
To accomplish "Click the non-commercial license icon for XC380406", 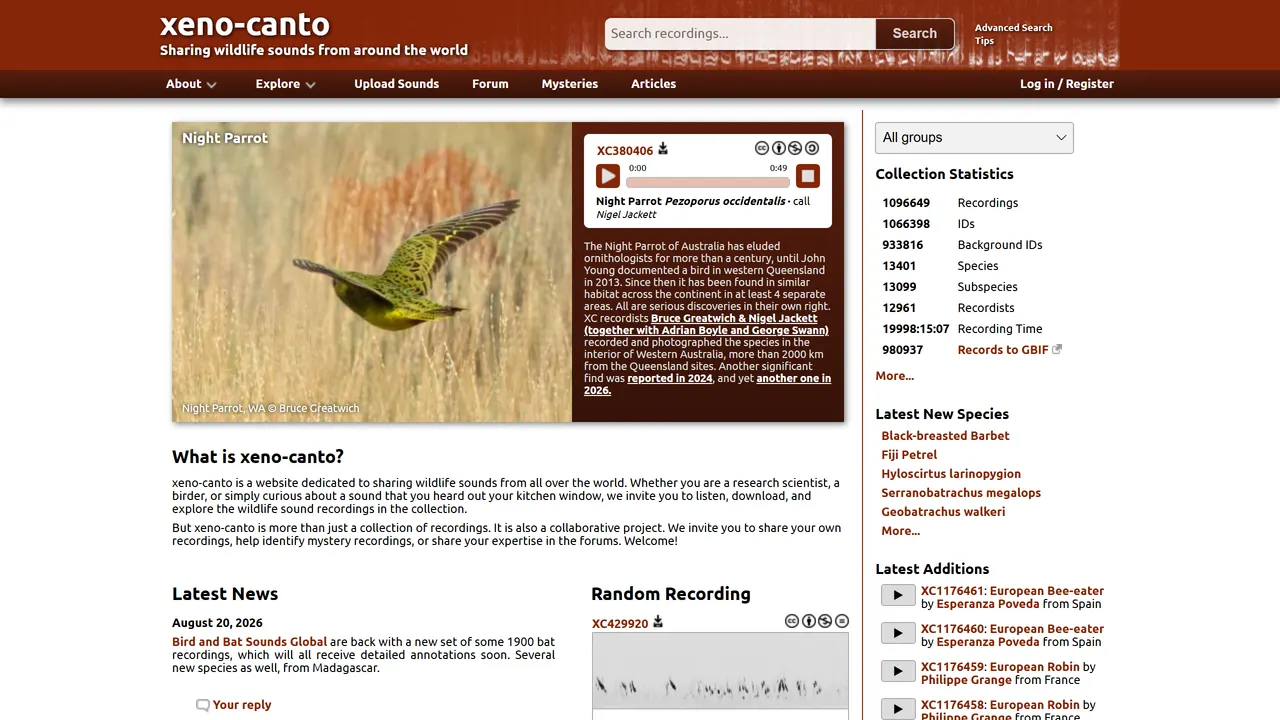I will pyautogui.click(x=795, y=148).
